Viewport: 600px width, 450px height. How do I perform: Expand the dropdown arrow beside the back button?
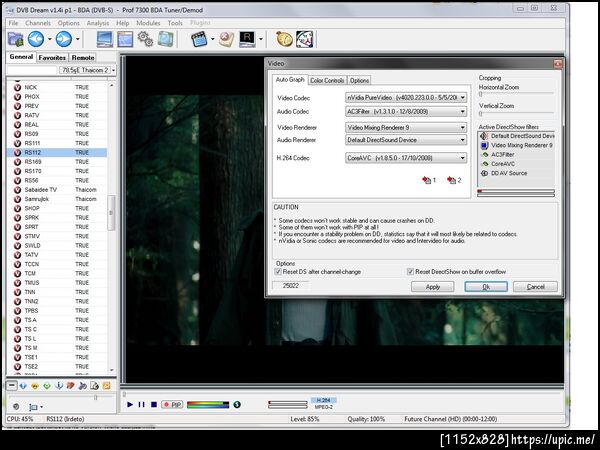(49, 39)
